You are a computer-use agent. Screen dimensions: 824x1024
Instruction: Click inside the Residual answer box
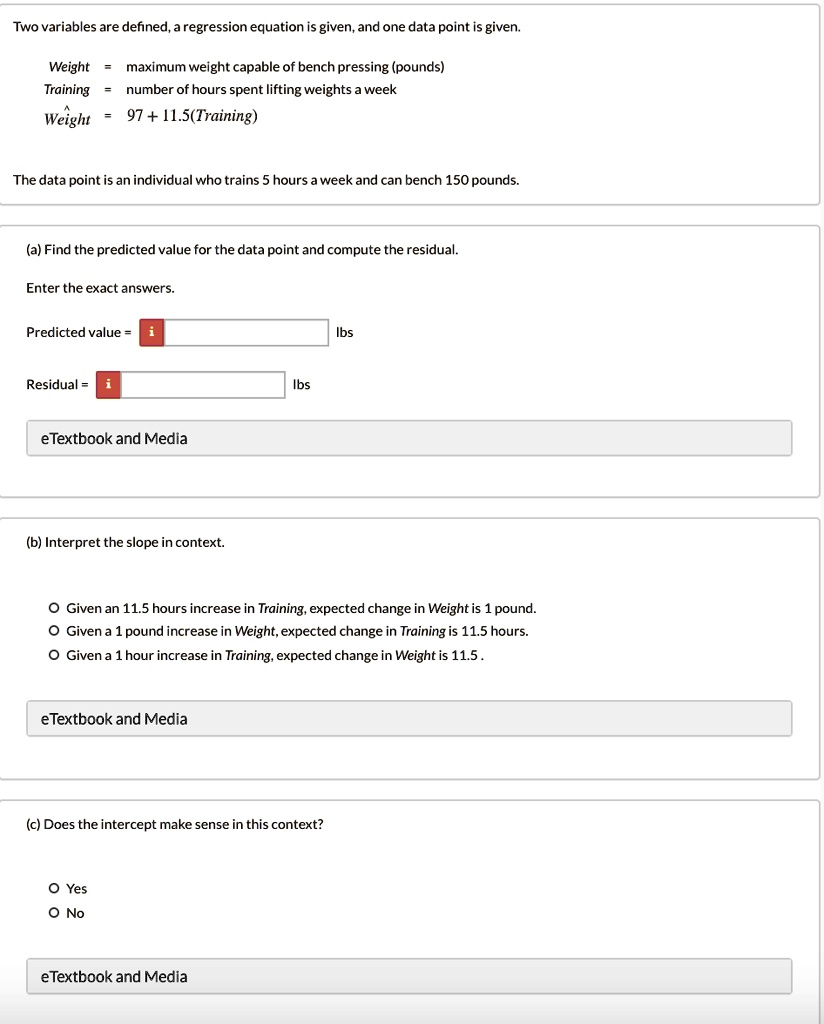[202, 384]
